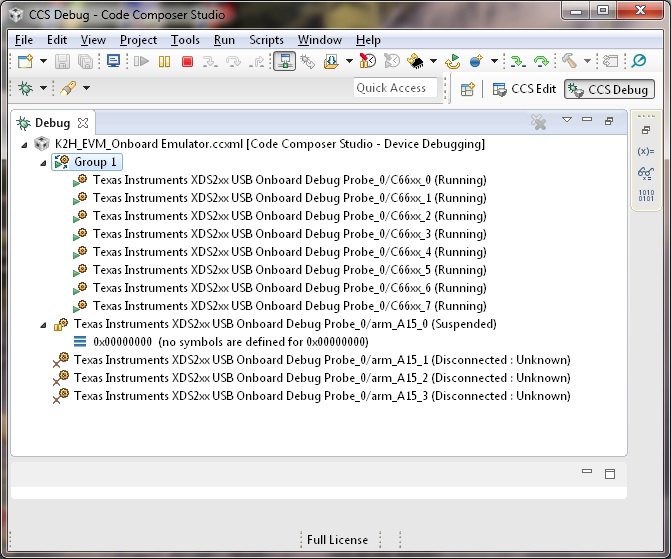Click the Suspend (pause) toolbar button
This screenshot has width=671, height=559.
click(x=164, y=62)
